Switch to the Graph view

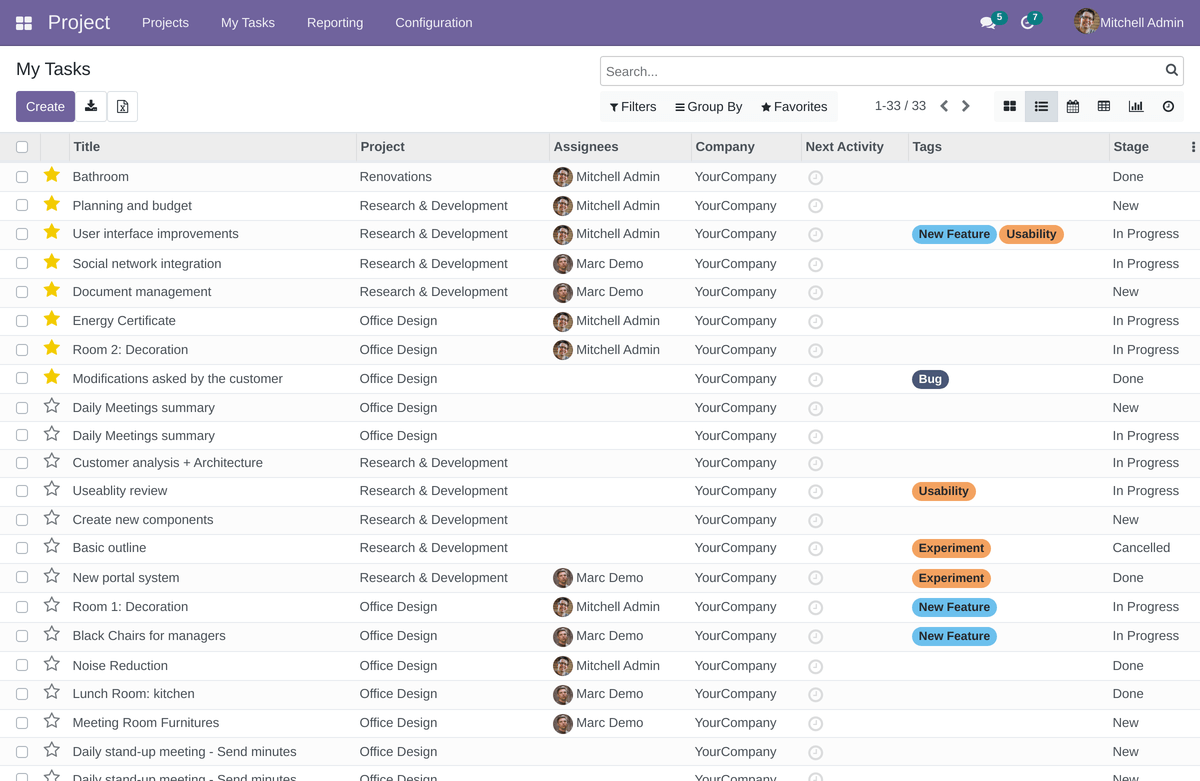click(x=1136, y=106)
